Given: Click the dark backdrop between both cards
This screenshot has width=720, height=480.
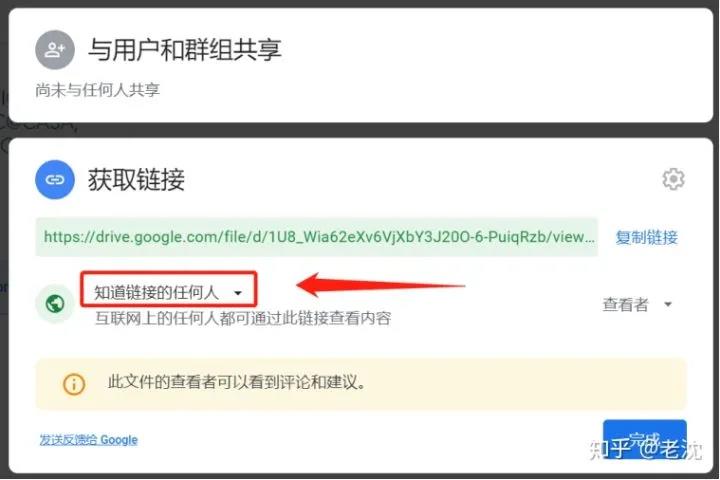Looking at the screenshot, I should coord(361,130).
